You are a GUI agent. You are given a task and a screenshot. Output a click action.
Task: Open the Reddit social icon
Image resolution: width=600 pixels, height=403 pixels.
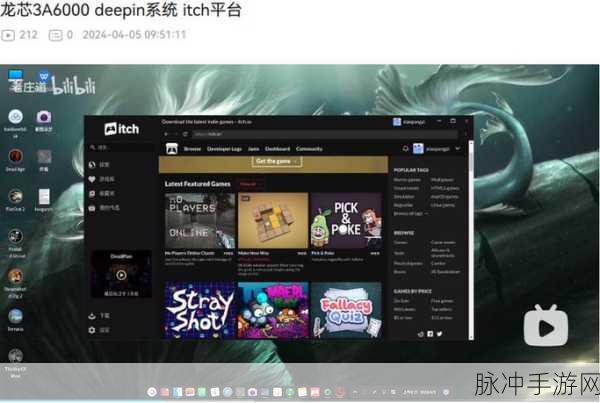point(421,334)
